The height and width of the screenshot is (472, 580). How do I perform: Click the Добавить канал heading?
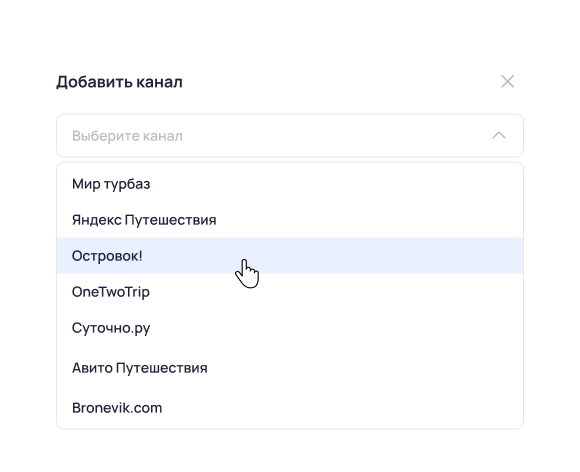point(119,82)
